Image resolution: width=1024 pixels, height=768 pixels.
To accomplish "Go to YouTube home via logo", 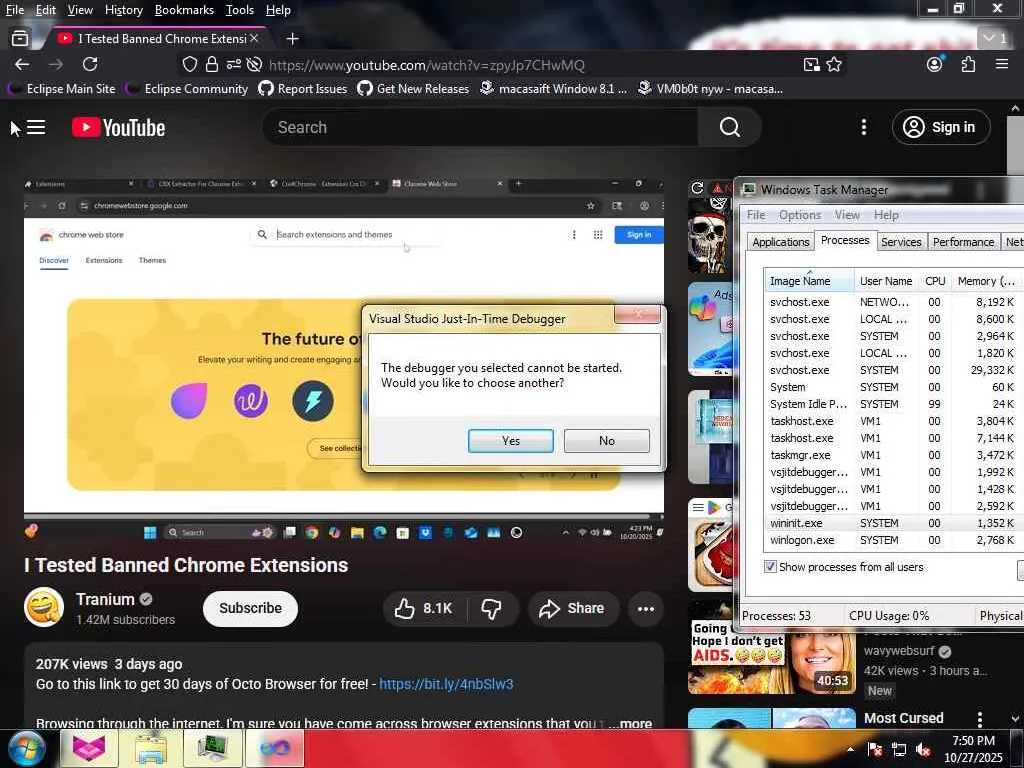I will pos(119,127).
